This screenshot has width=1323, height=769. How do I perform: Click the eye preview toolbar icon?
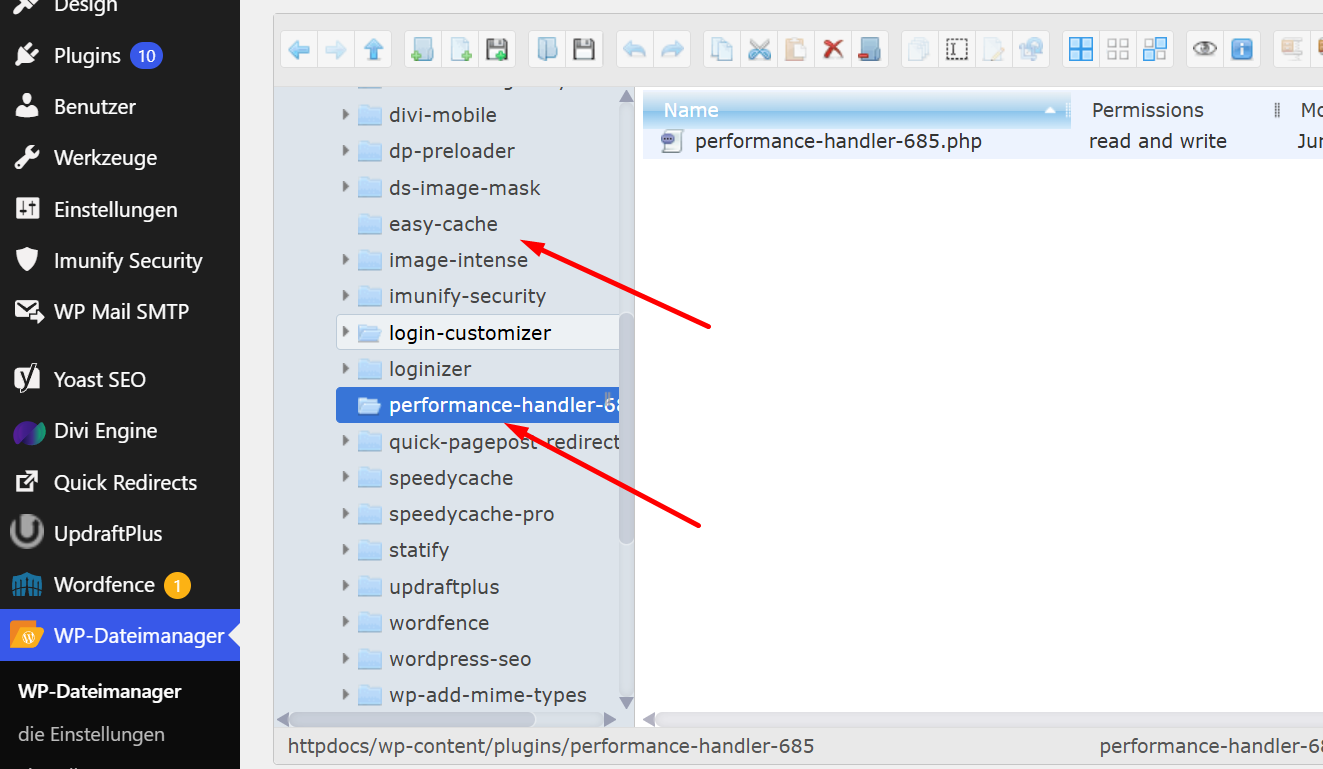tap(1205, 49)
